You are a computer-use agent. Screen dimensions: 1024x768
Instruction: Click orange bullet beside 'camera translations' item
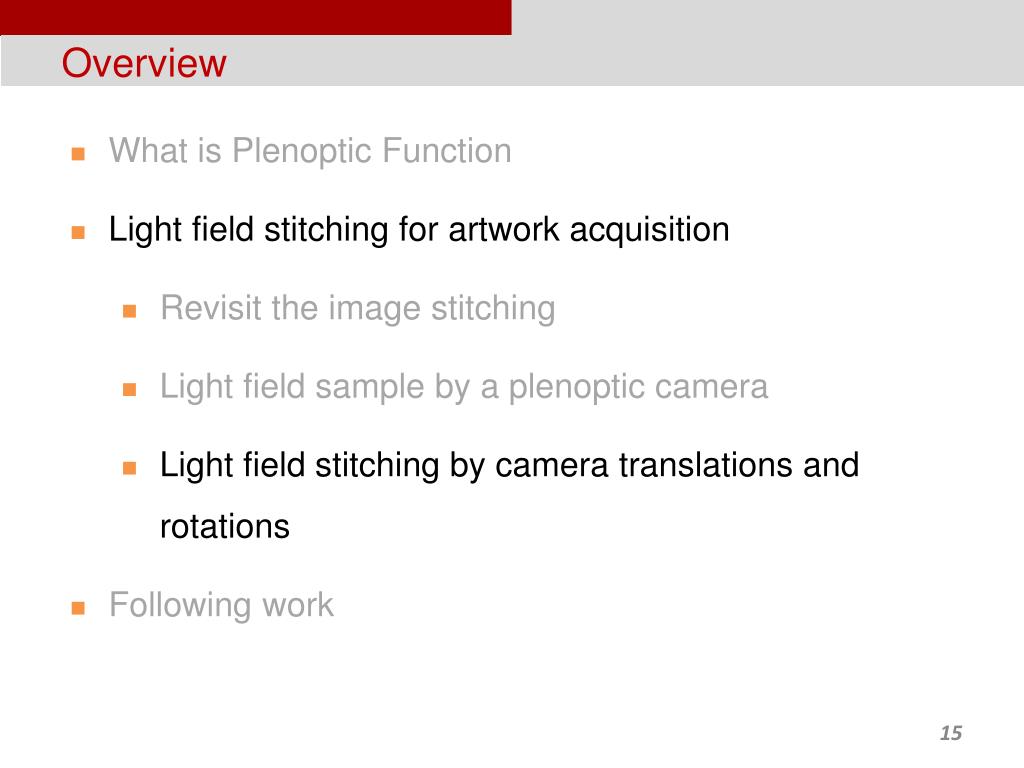(129, 468)
